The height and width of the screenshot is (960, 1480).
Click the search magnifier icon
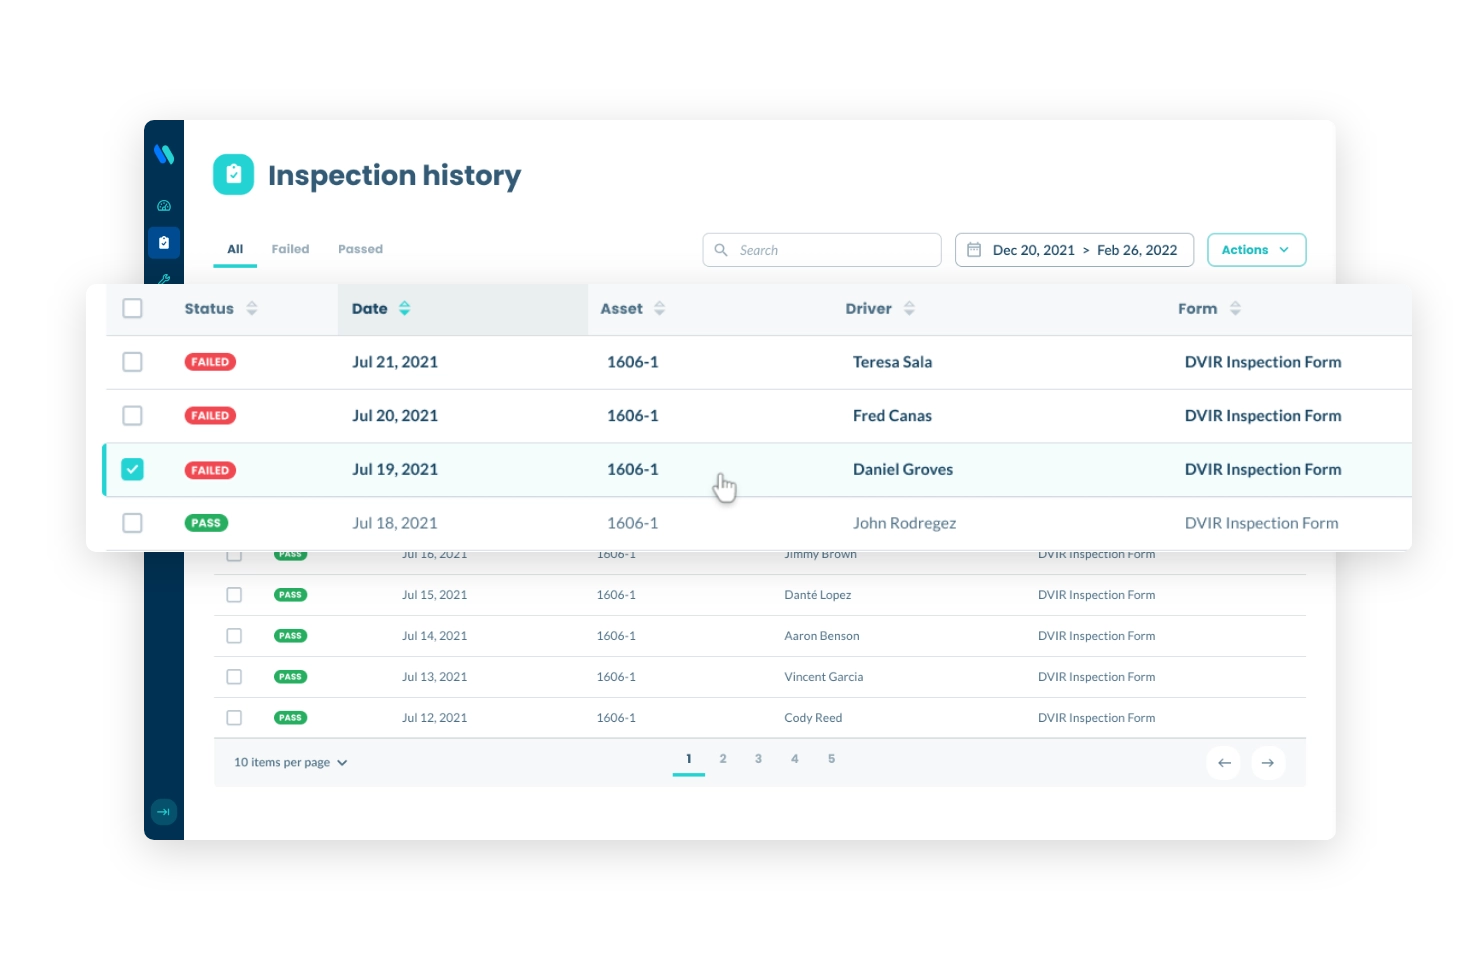[x=722, y=249]
